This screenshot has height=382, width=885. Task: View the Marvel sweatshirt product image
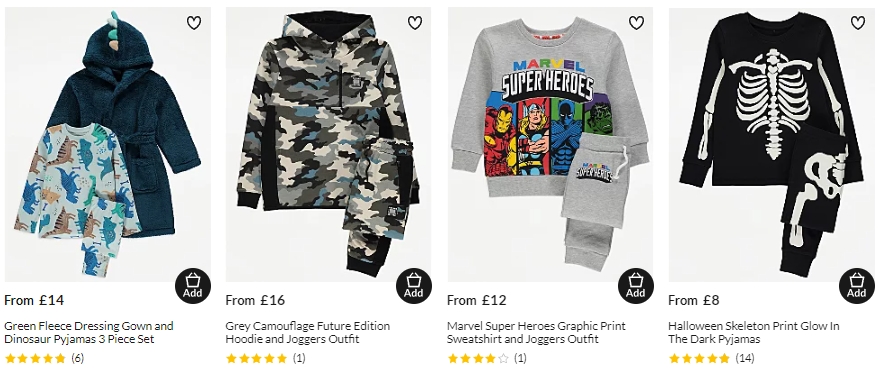coord(550,144)
